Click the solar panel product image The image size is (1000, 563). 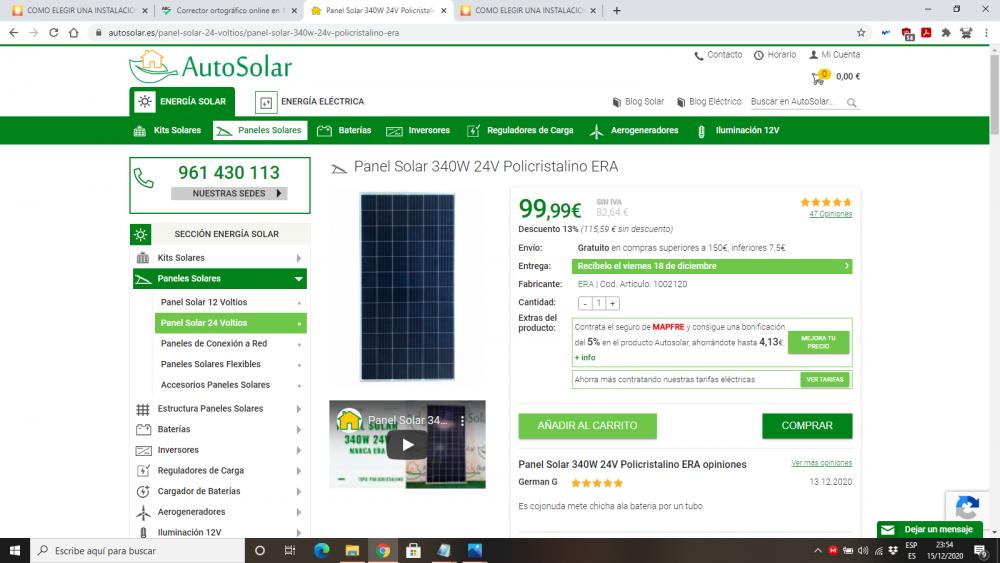407,287
